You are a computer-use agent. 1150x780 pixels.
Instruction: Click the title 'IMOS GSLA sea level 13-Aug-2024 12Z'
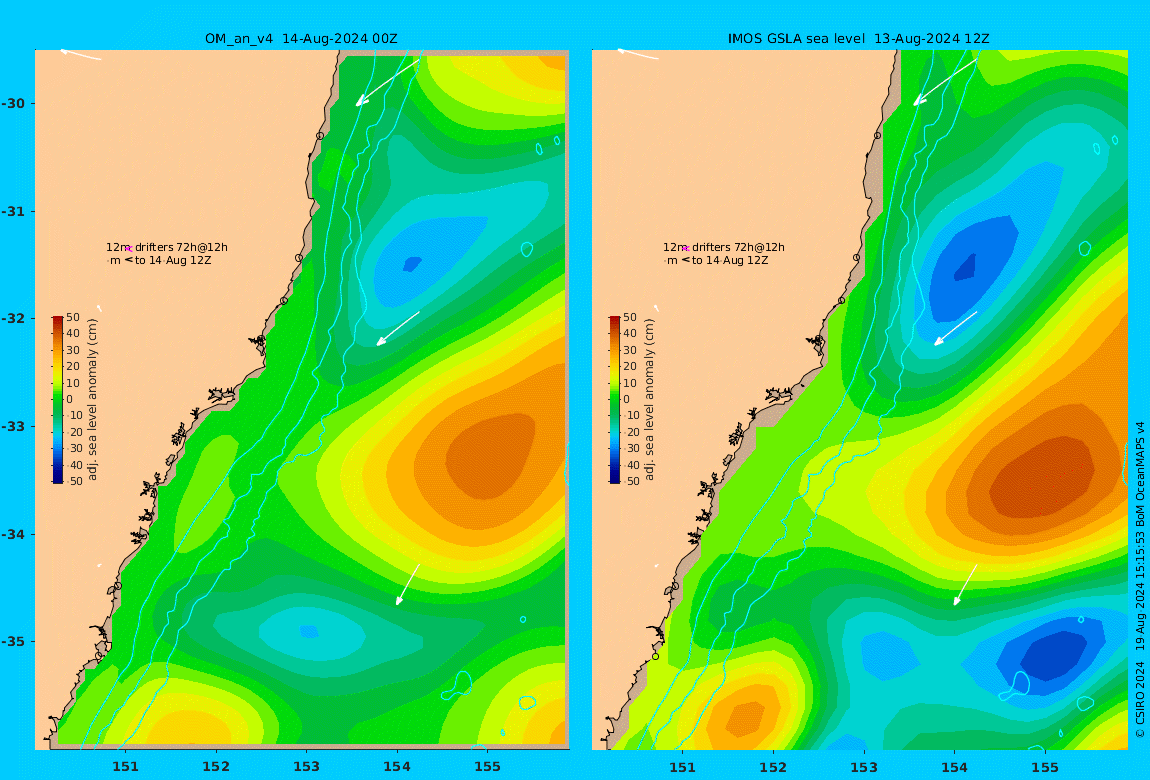(858, 39)
